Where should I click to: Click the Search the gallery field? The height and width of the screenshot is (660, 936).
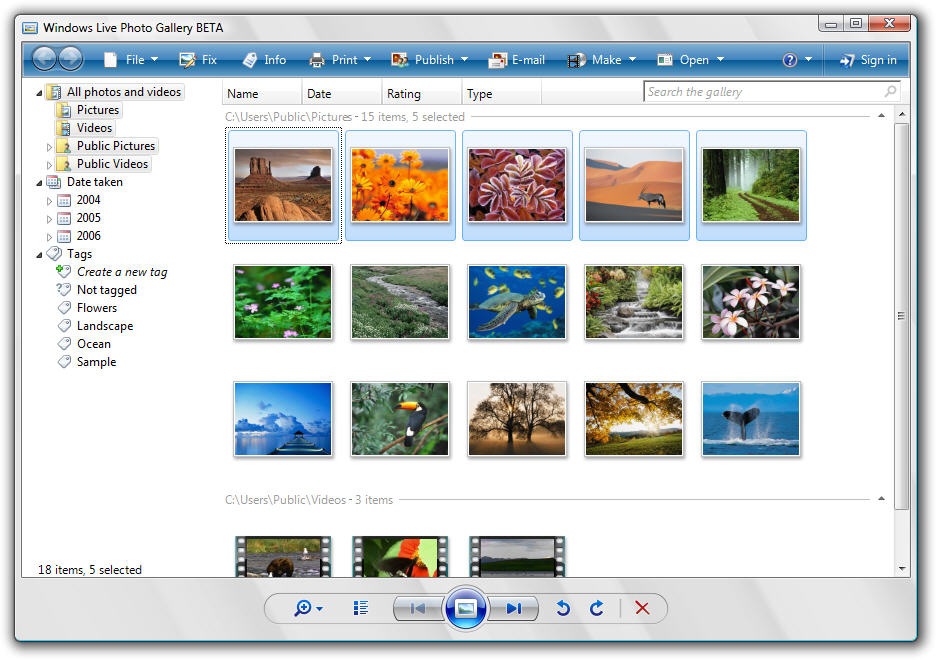(764, 92)
